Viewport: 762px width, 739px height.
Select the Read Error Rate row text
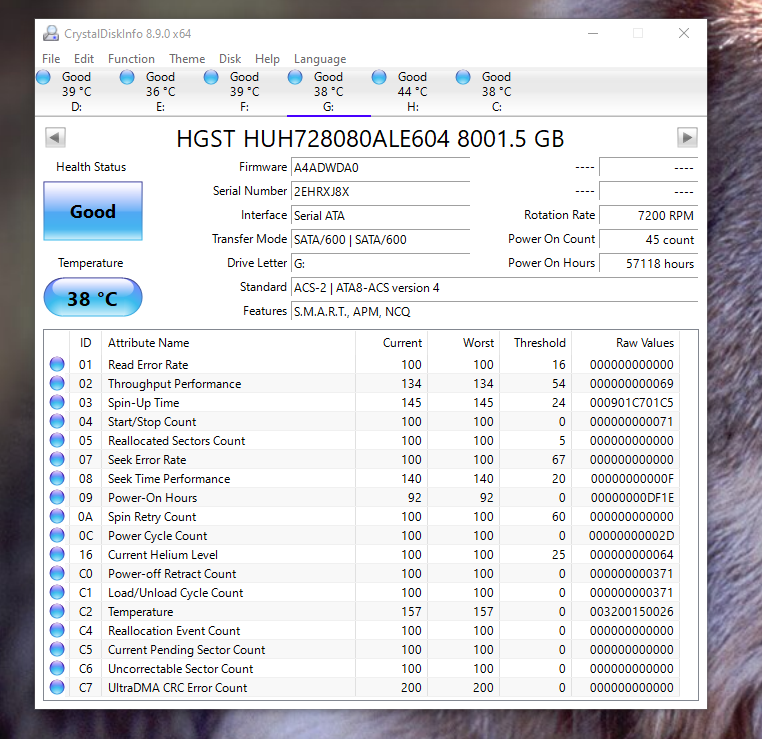(x=148, y=365)
